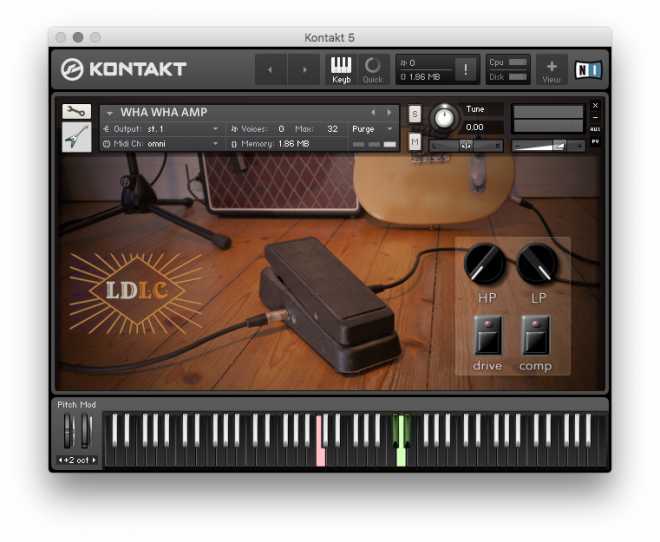Image resolution: width=660 pixels, height=542 pixels.
Task: Mute the instrument with the M button
Action: [415, 142]
